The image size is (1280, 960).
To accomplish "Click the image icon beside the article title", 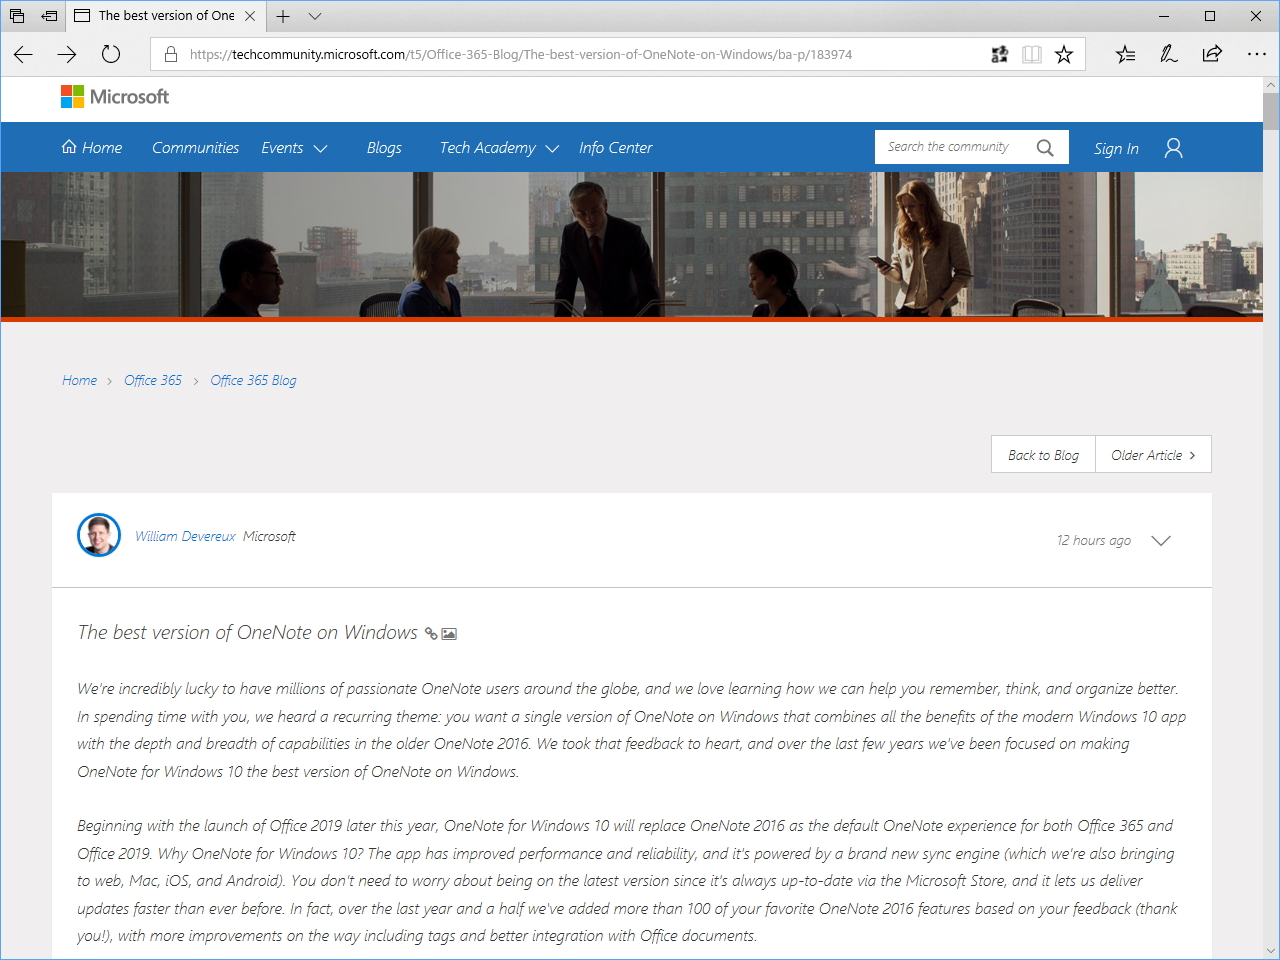I will click(x=449, y=634).
